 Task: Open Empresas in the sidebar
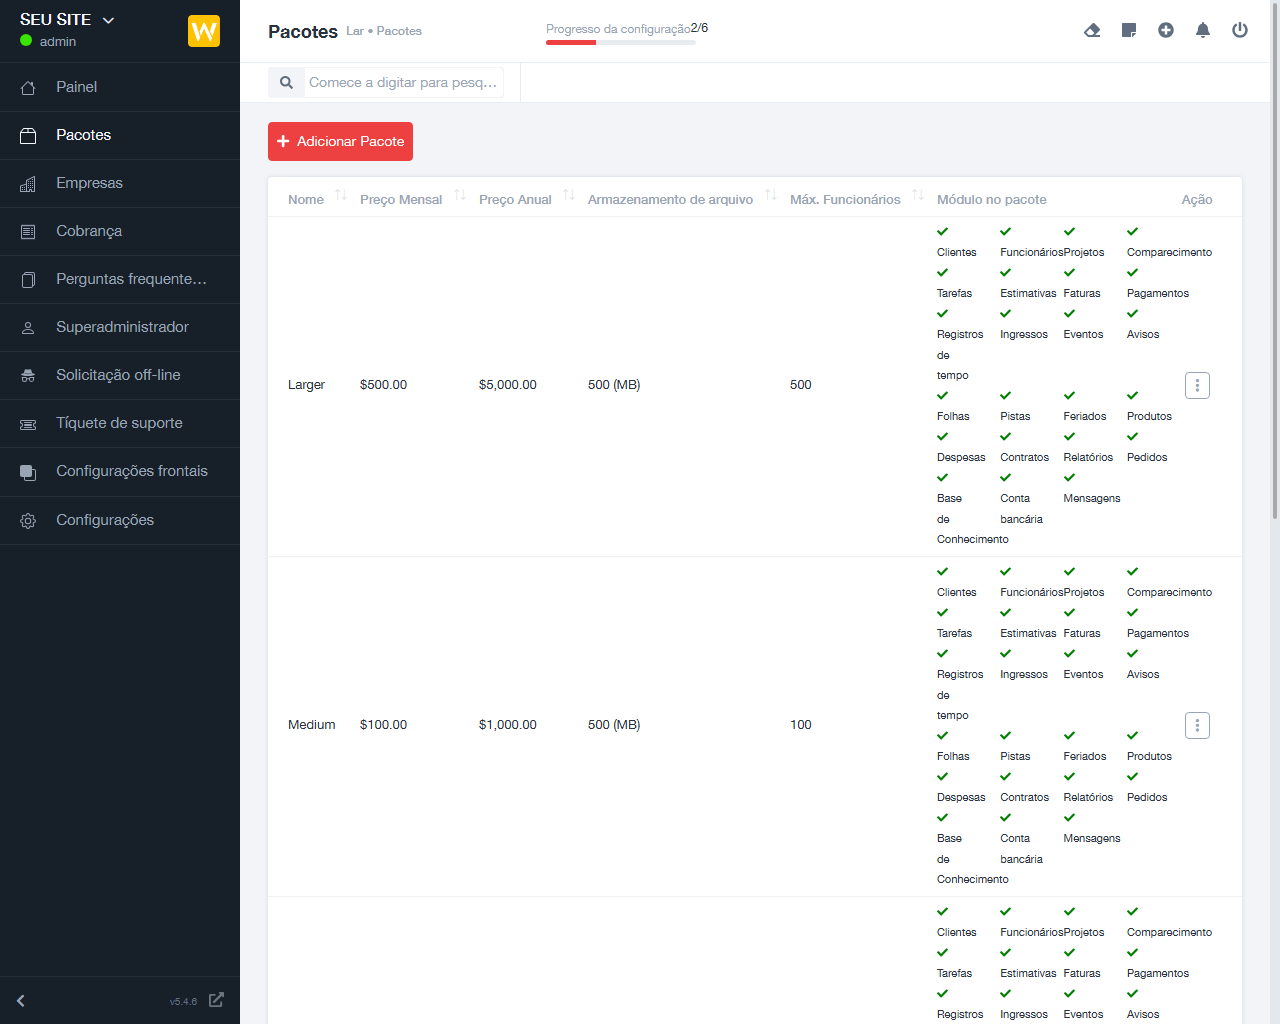pos(89,183)
